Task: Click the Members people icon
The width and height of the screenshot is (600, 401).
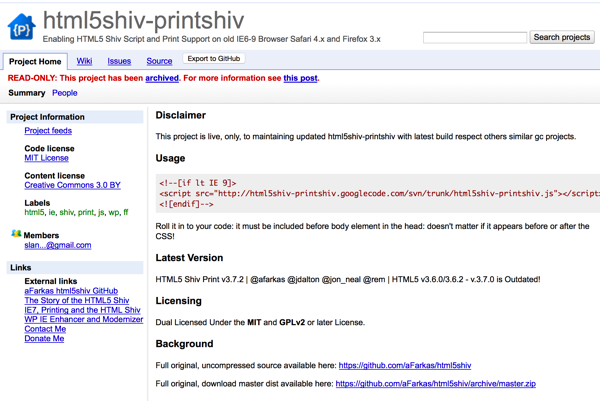Action: [x=16, y=233]
